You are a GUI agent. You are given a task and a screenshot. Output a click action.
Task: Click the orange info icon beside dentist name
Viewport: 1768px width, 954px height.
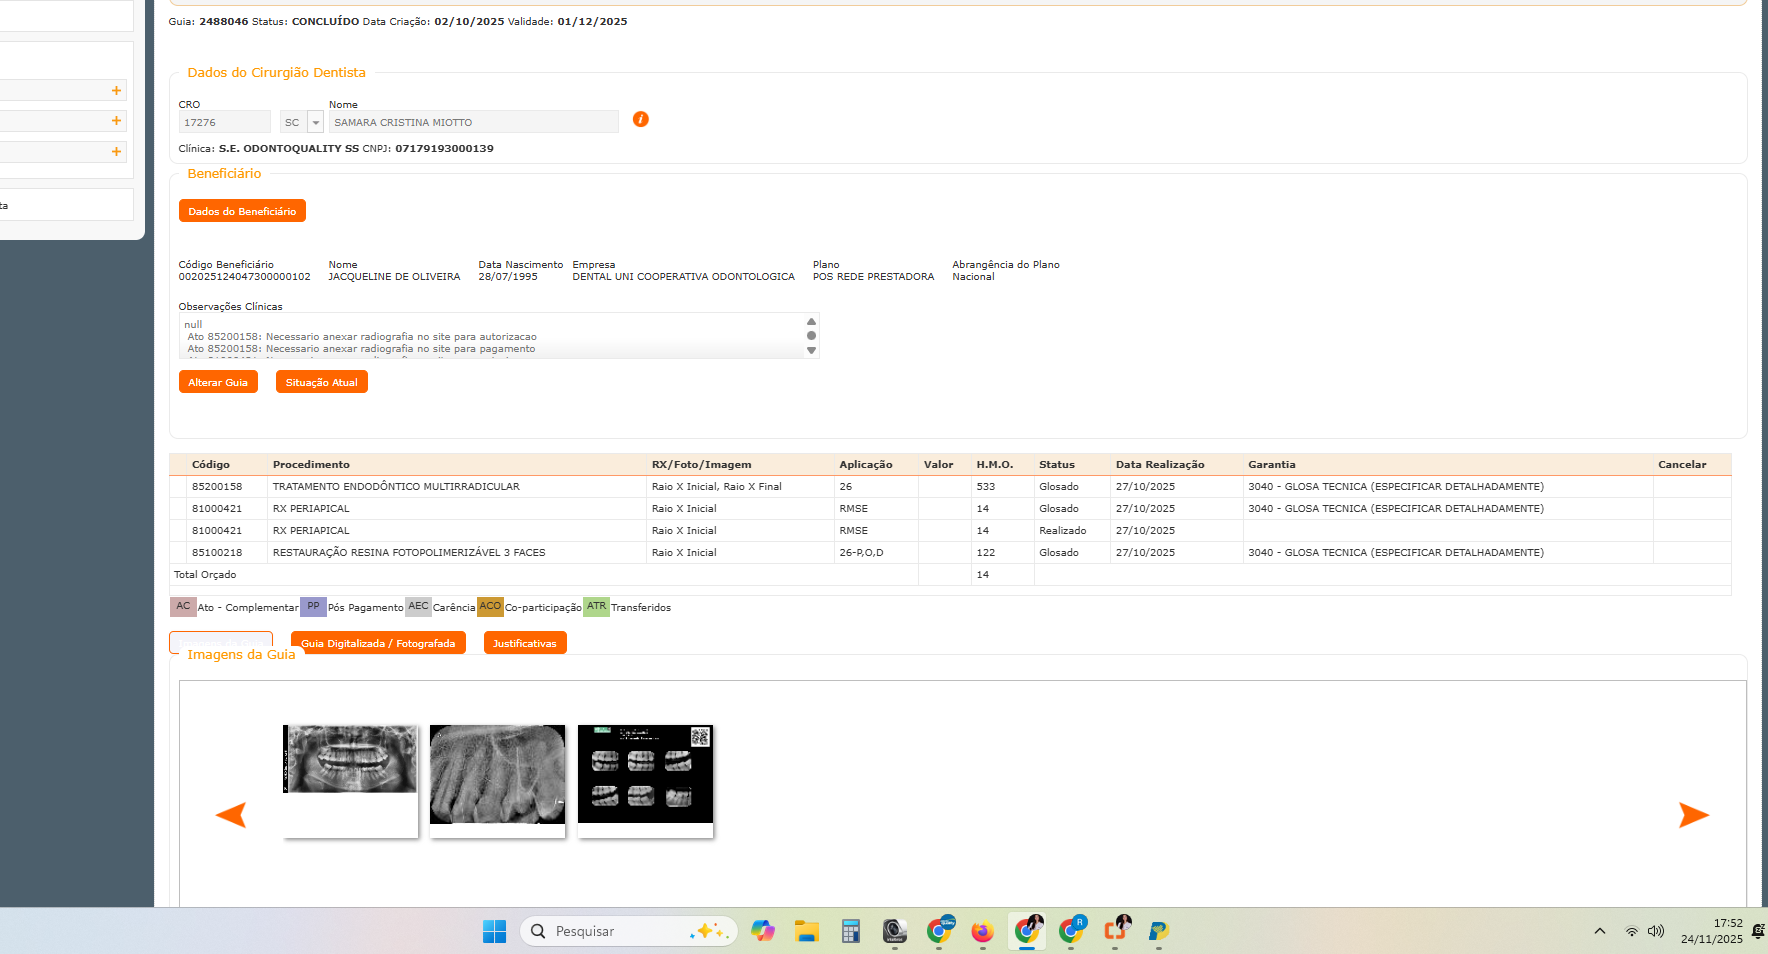[x=641, y=120]
